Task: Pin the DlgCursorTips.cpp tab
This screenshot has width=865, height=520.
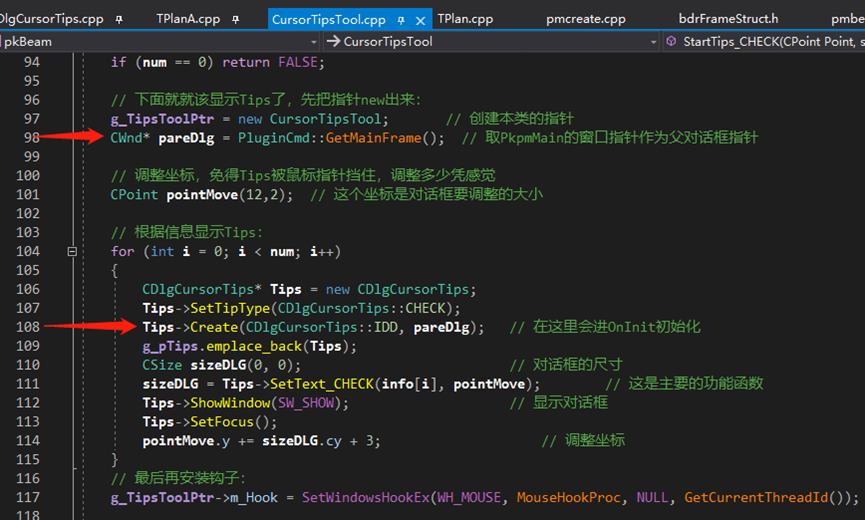Action: 120,19
